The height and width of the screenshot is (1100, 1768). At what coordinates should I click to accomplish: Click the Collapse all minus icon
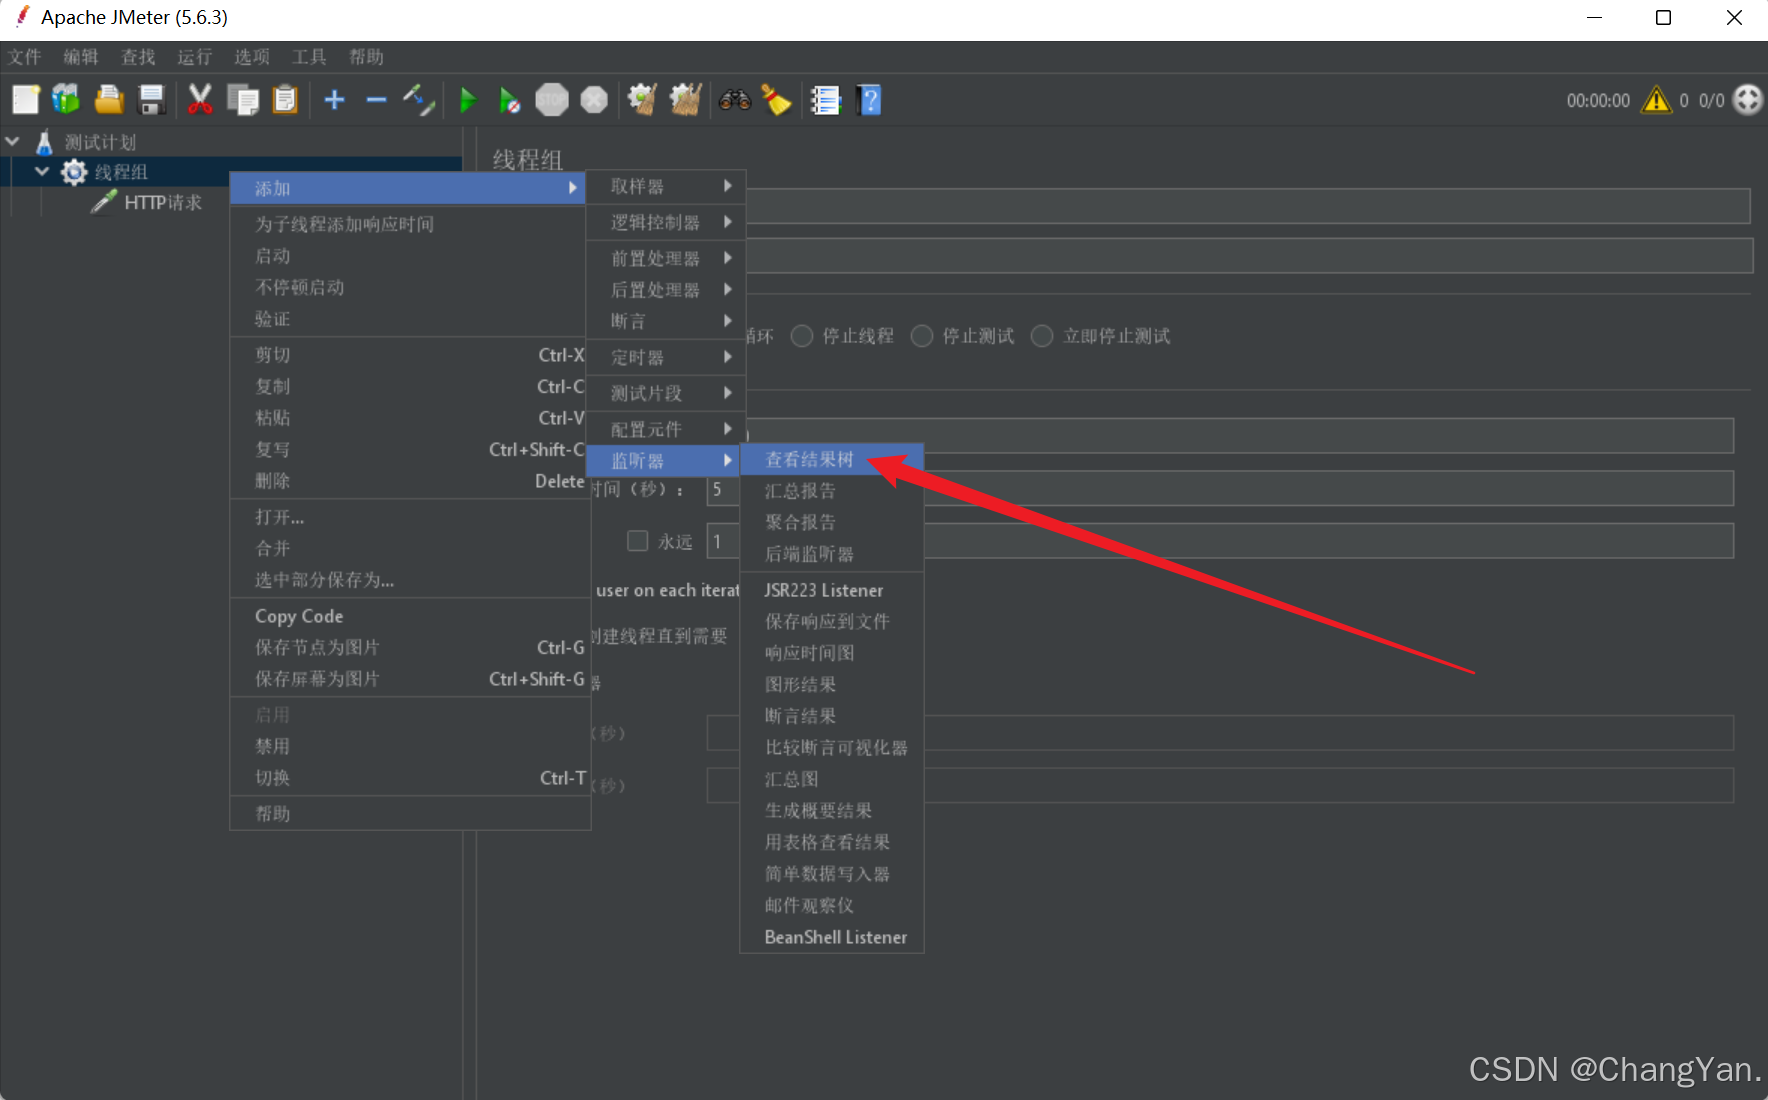click(376, 100)
